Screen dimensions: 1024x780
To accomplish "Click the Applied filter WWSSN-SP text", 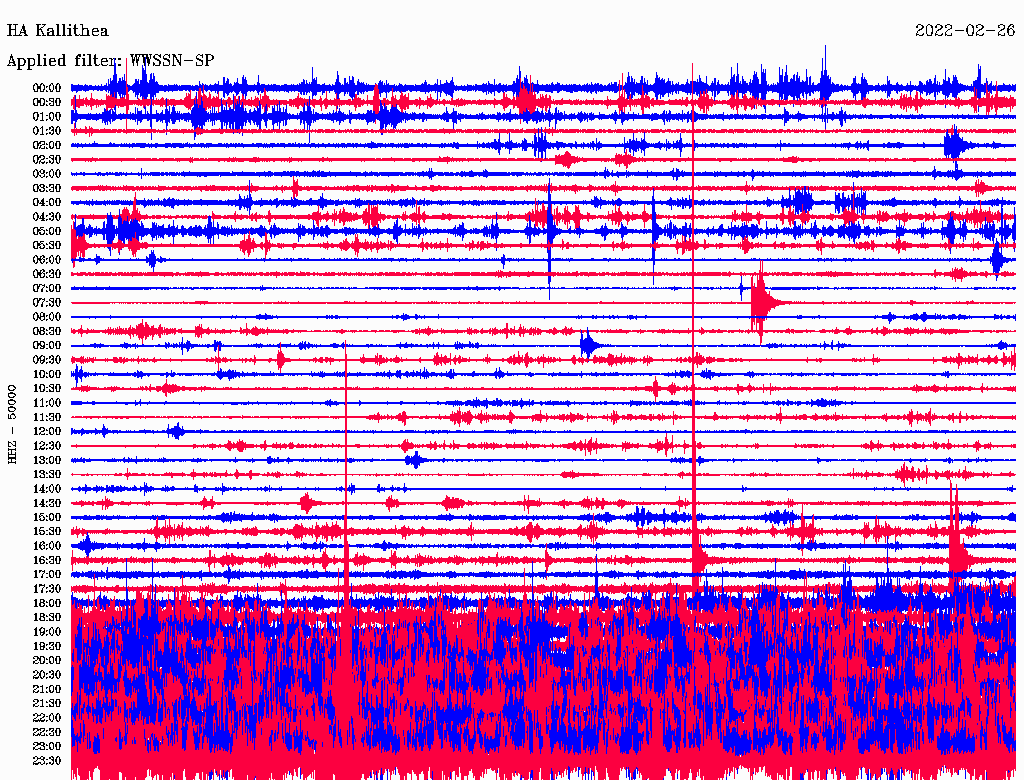I will tap(110, 61).
